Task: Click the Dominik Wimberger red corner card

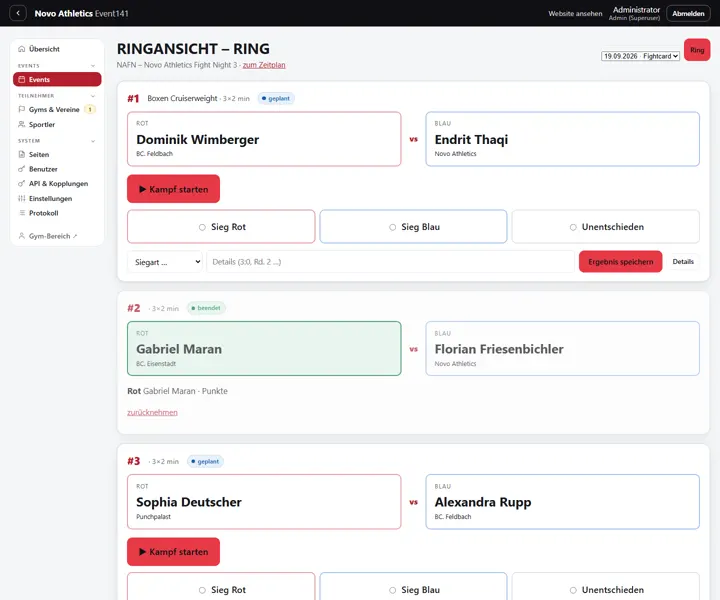Action: click(x=264, y=139)
